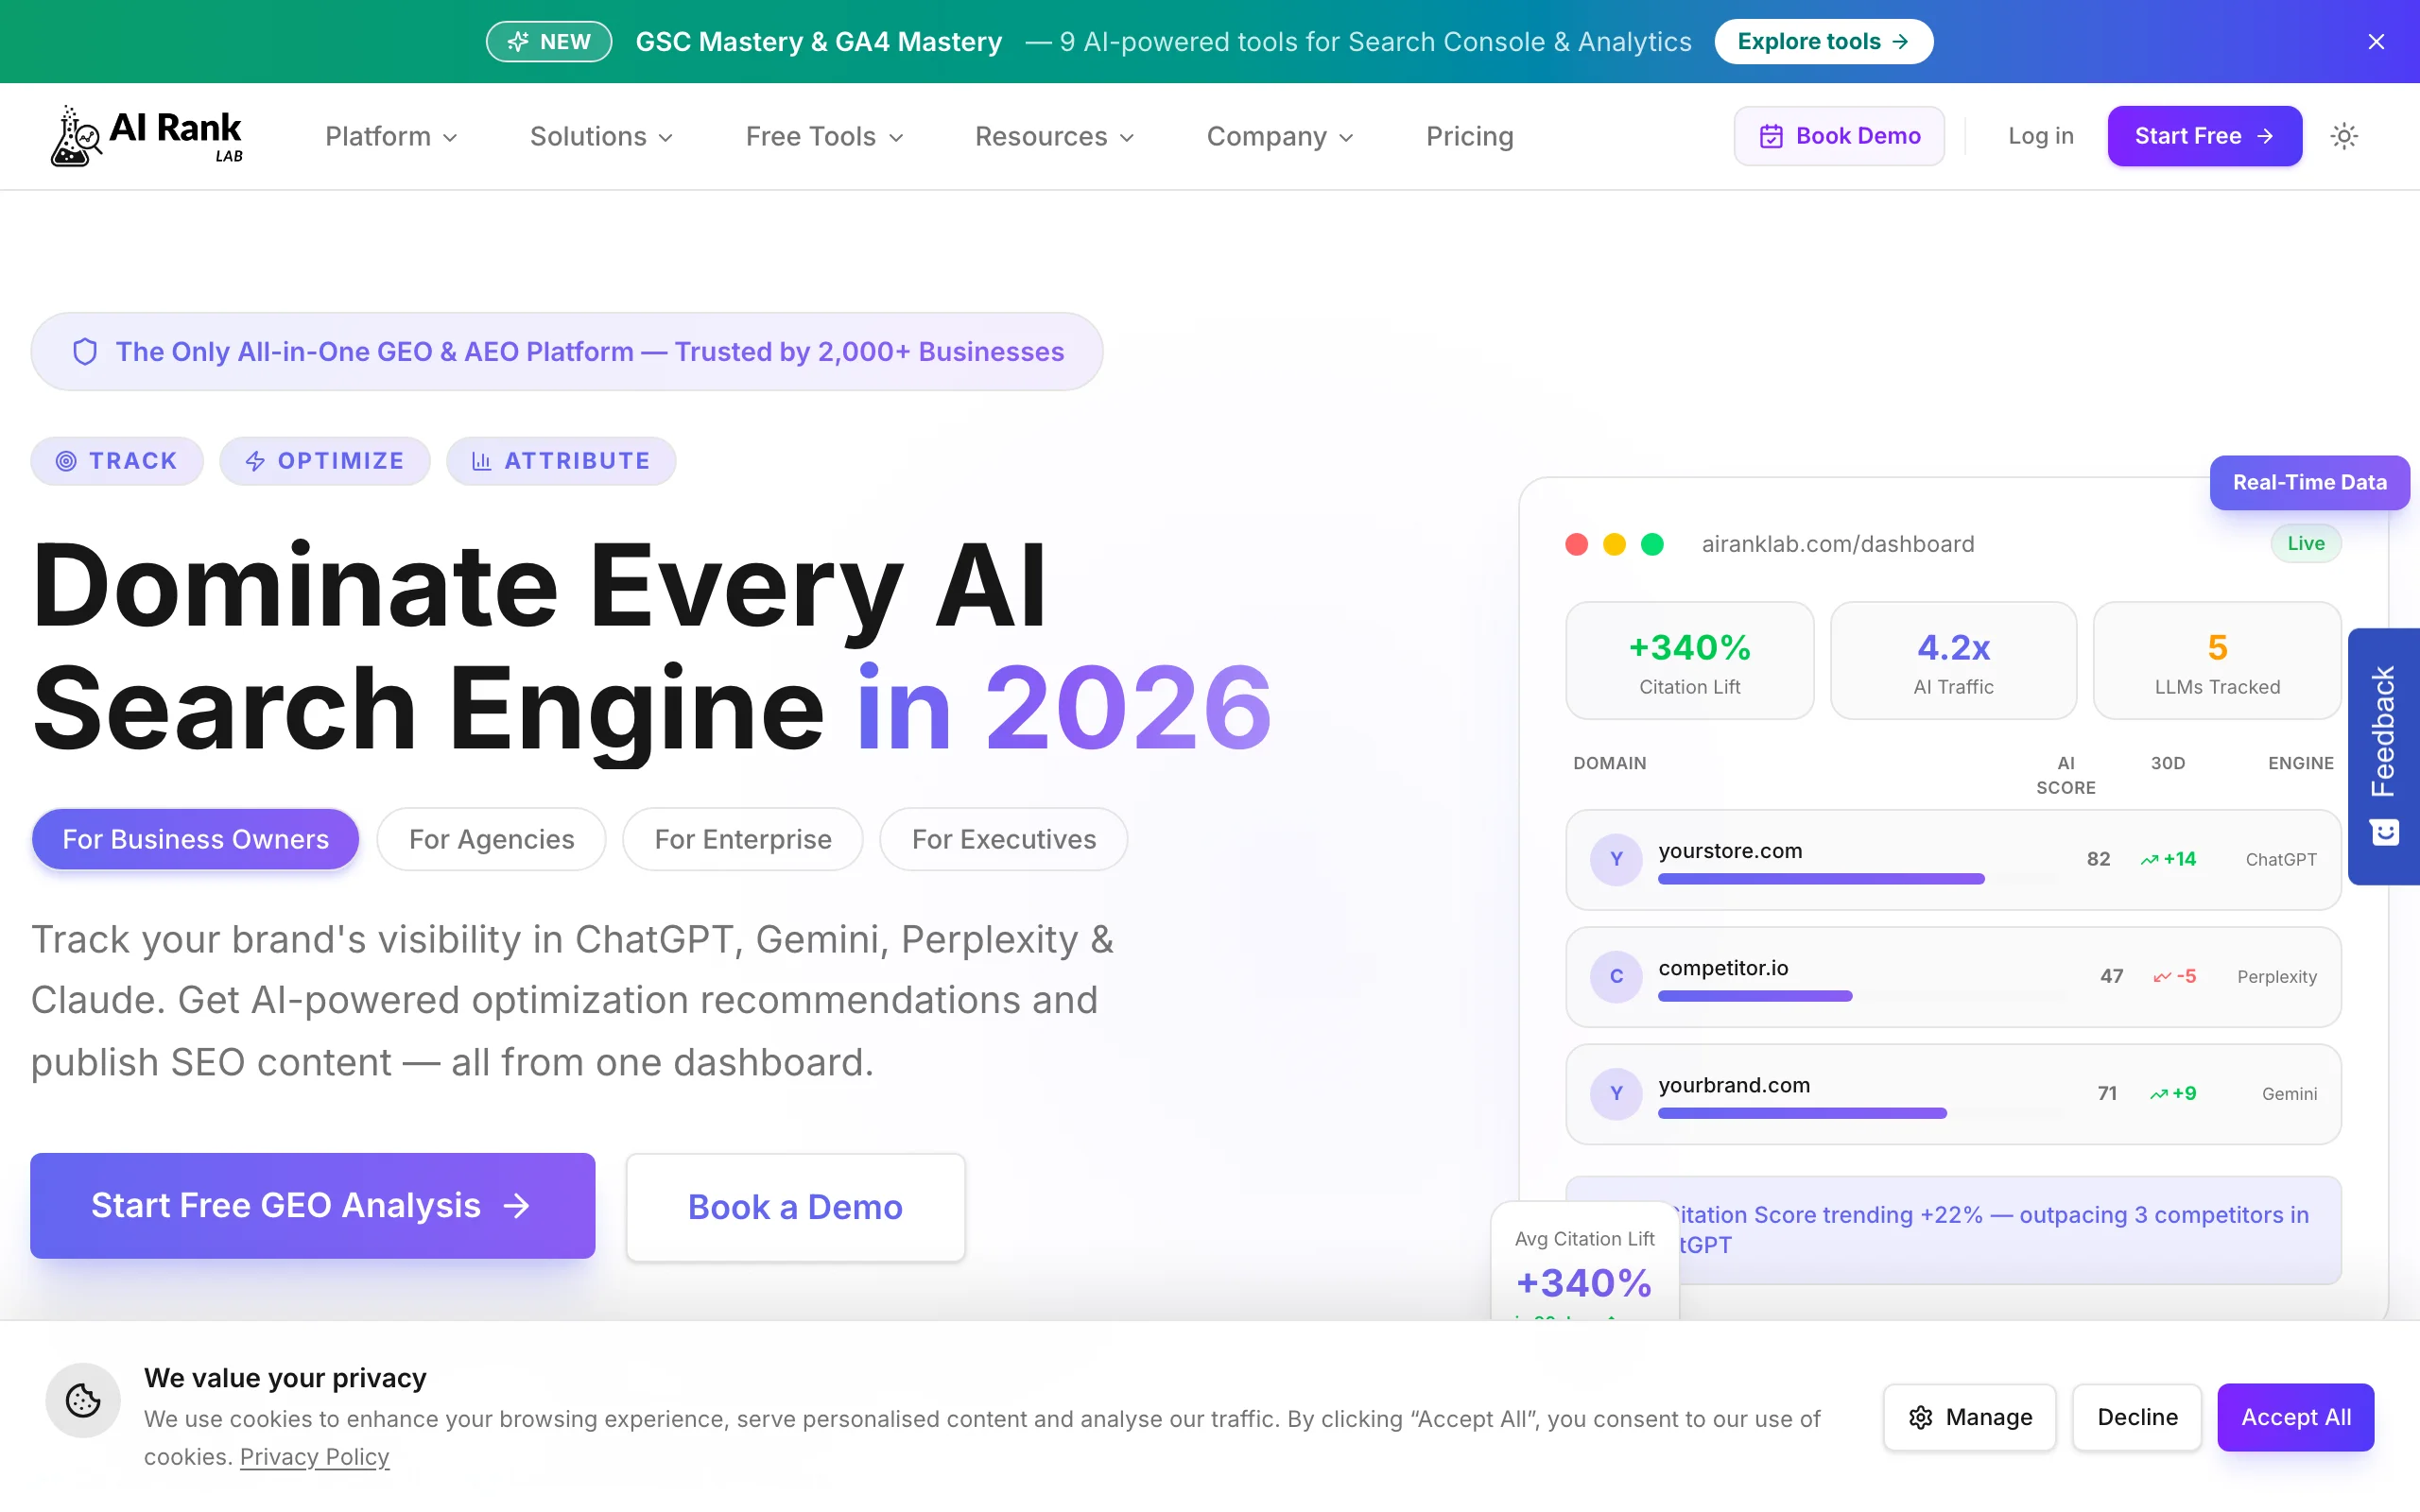Screen dimensions: 2420x1512
Task: Click the ATTRIBUTE chart pill
Action: [561, 461]
